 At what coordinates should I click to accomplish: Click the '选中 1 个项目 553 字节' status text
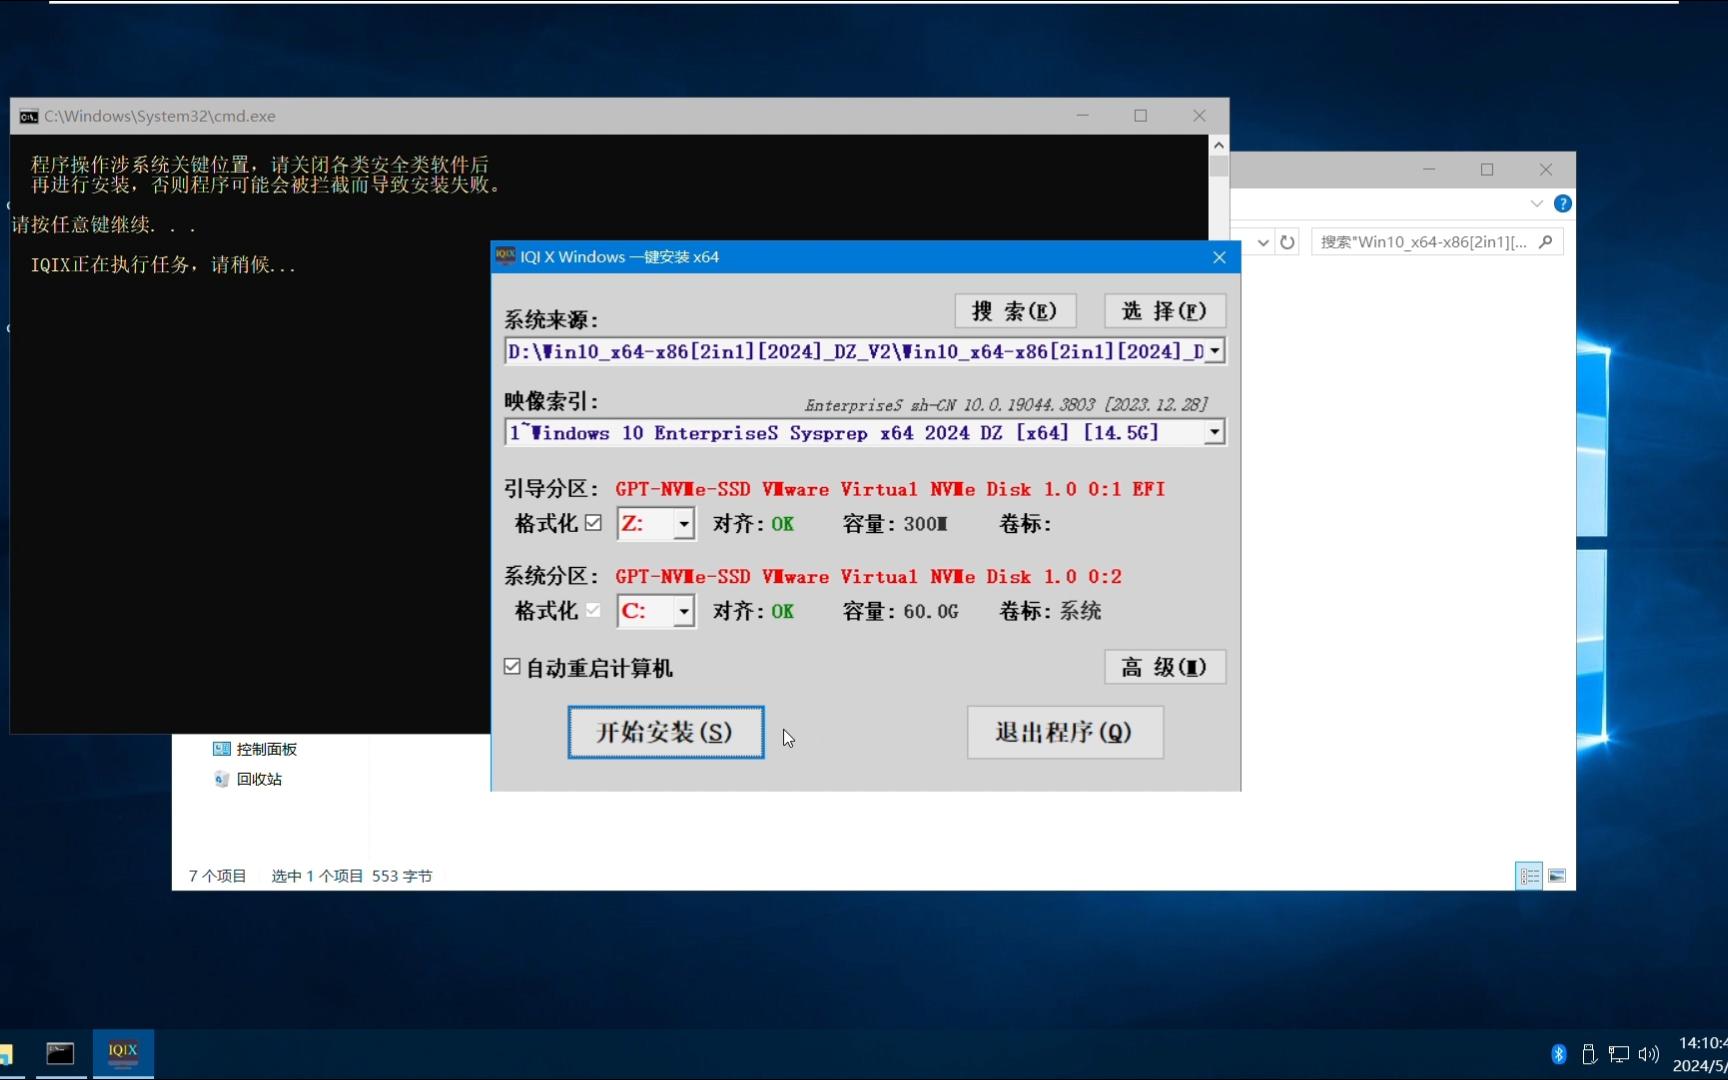coord(352,876)
